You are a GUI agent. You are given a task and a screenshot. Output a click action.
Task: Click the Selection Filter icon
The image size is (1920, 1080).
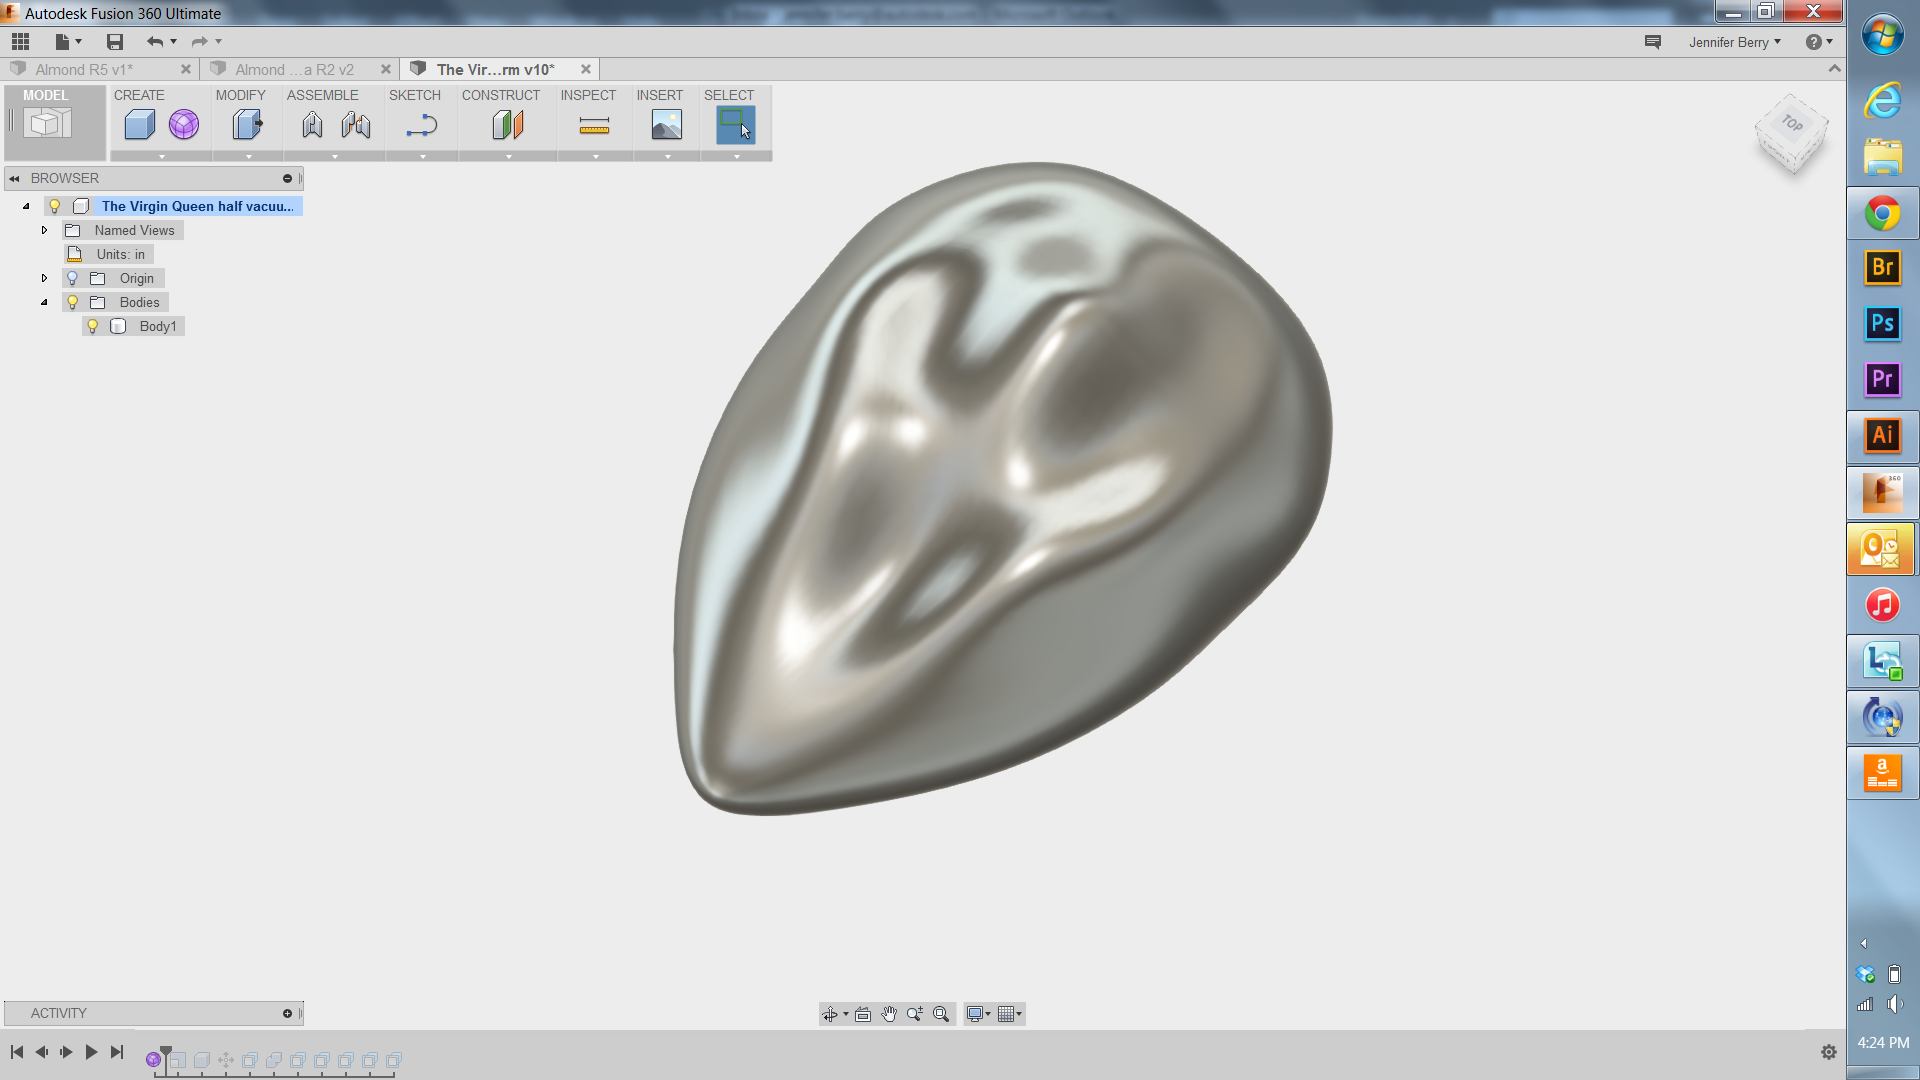(736, 124)
